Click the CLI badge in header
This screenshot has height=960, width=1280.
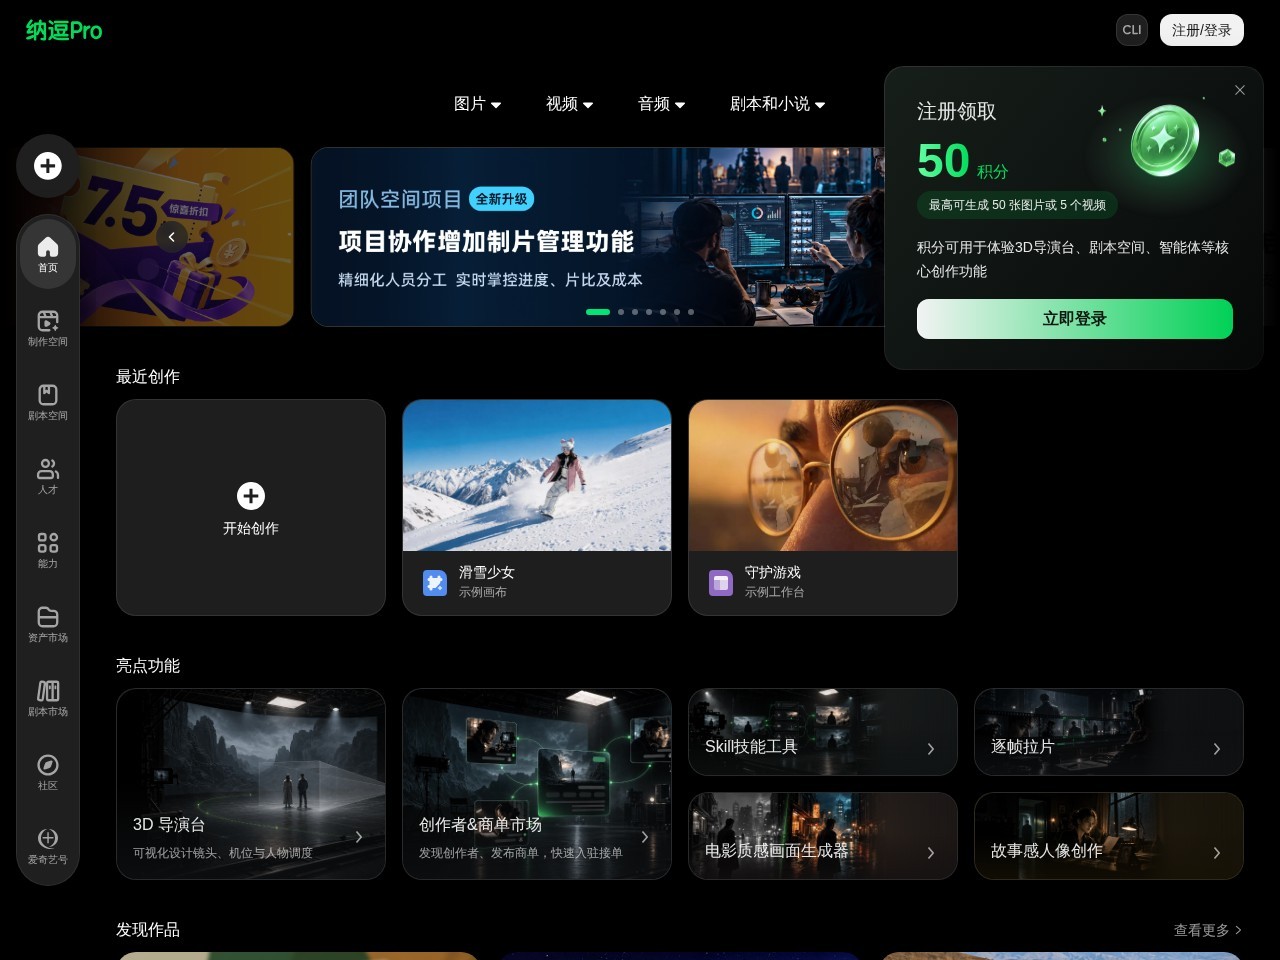point(1132,30)
